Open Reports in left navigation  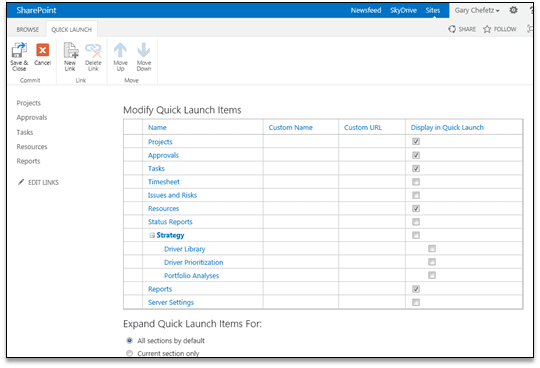tap(28, 161)
